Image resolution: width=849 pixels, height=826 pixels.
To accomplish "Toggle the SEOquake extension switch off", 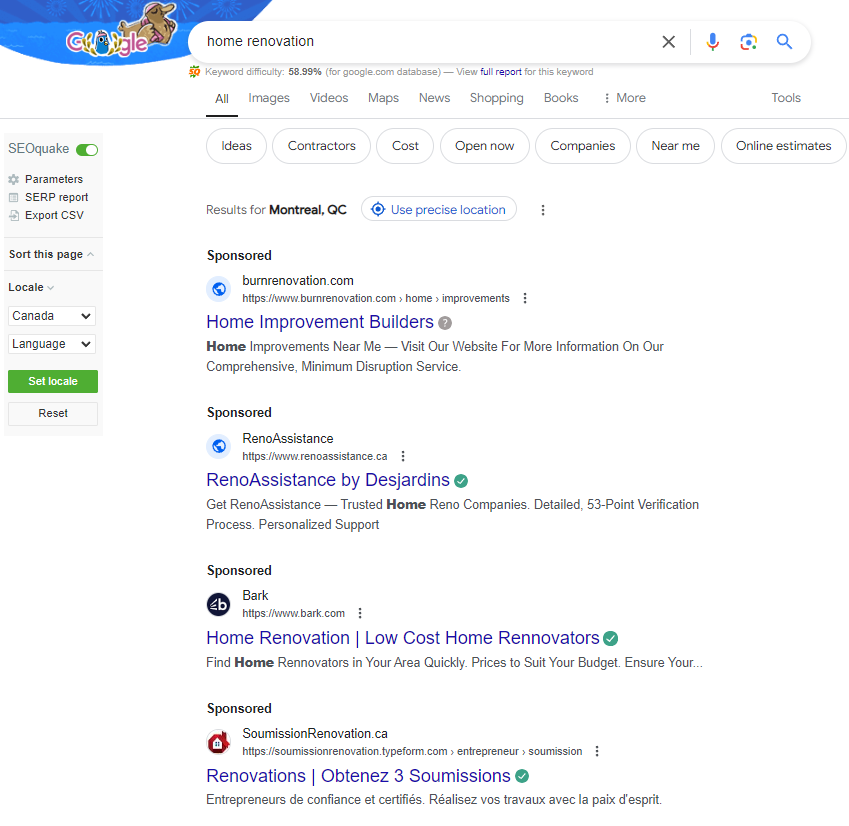I will 86,148.
